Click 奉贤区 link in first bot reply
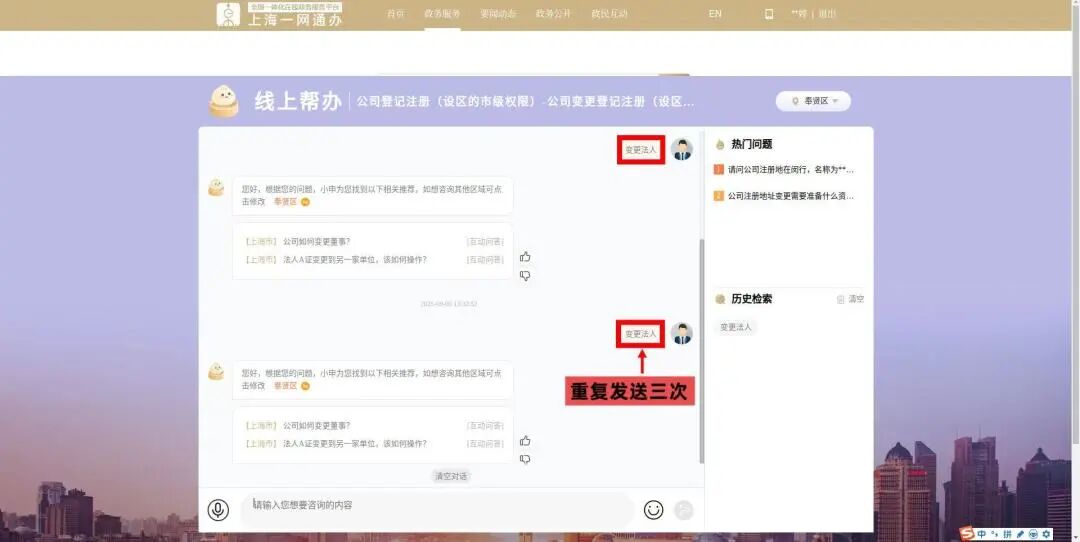This screenshot has width=1080, height=542. pos(286,202)
